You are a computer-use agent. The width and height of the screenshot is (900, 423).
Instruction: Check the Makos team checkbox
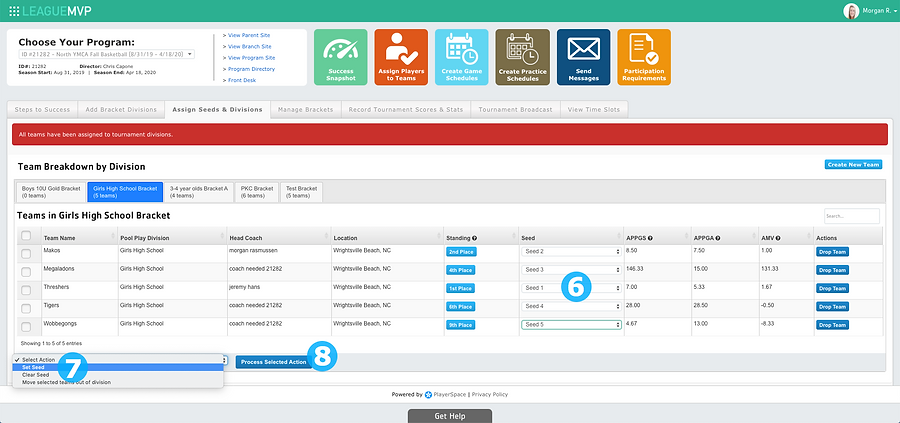coord(26,254)
